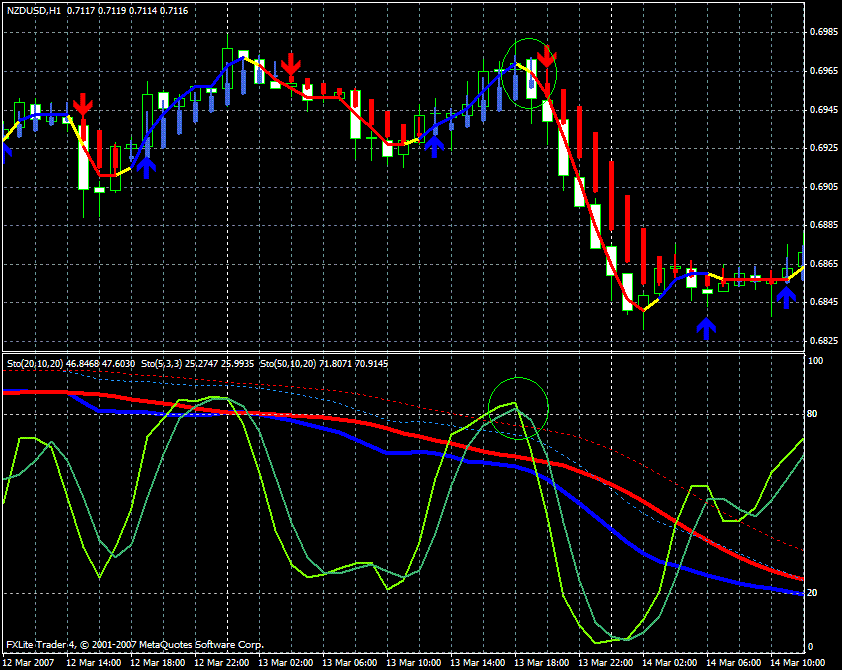Click the FXLite Trader 4 copyright text
The image size is (842, 670).
[135, 644]
